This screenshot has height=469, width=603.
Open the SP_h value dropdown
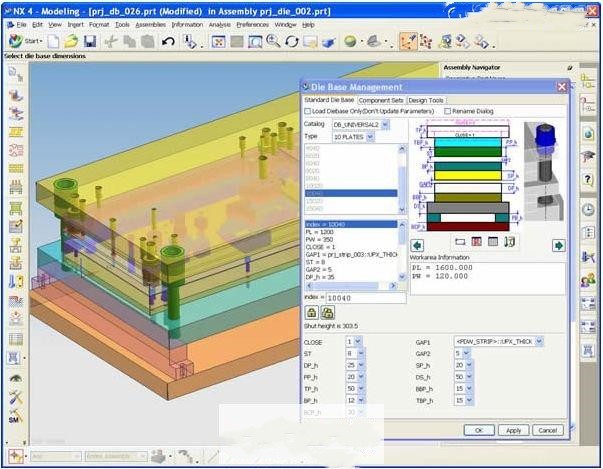click(x=469, y=365)
